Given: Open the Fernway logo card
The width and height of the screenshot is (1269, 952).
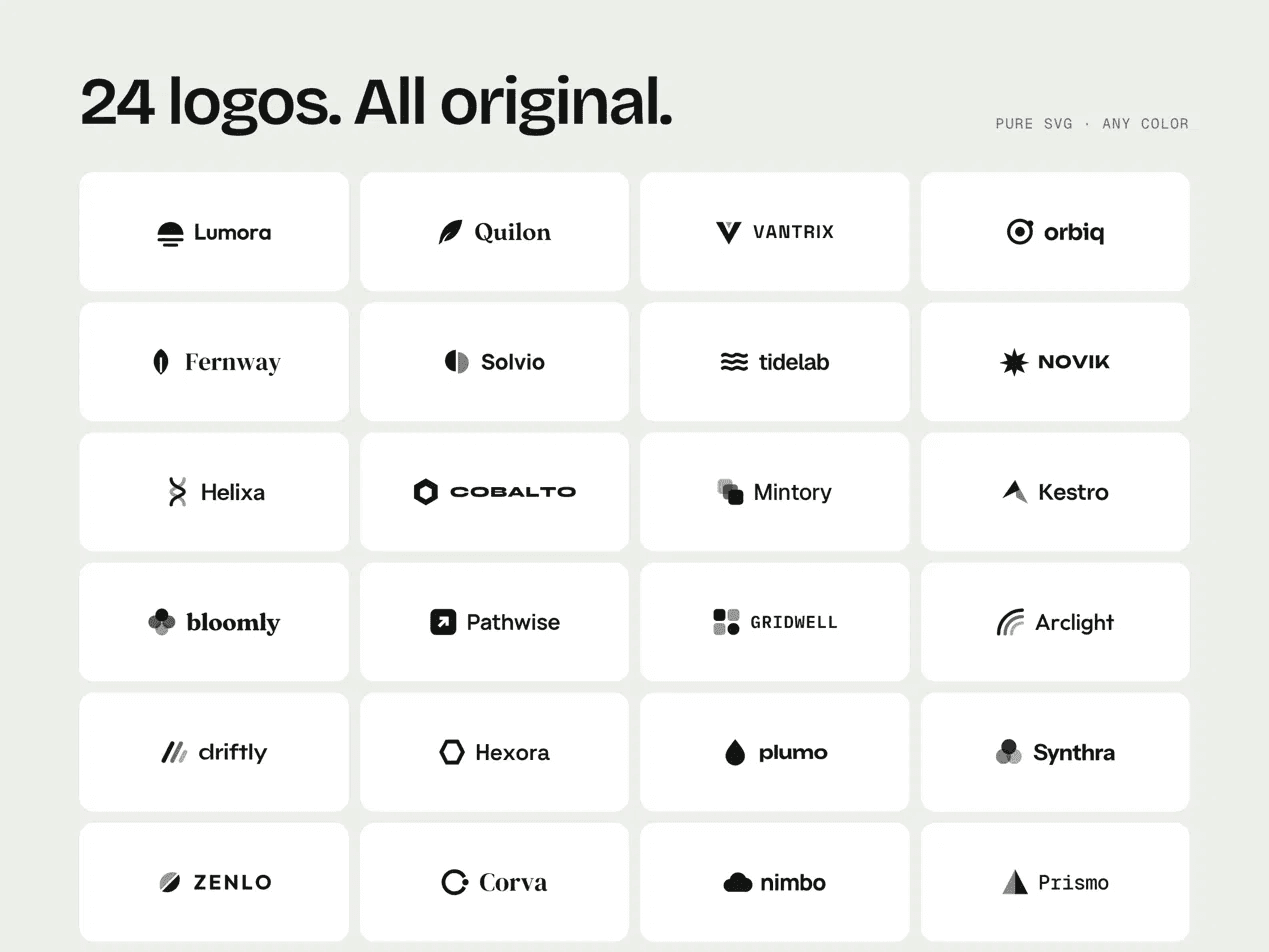Looking at the screenshot, I should point(214,362).
